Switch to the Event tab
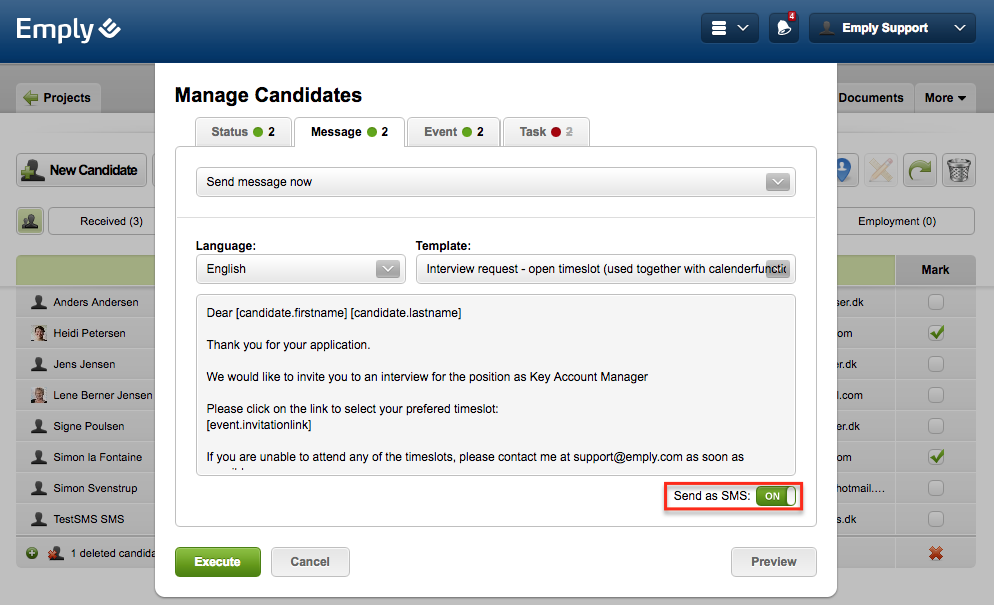Image resolution: width=994 pixels, height=605 pixels. pos(453,132)
